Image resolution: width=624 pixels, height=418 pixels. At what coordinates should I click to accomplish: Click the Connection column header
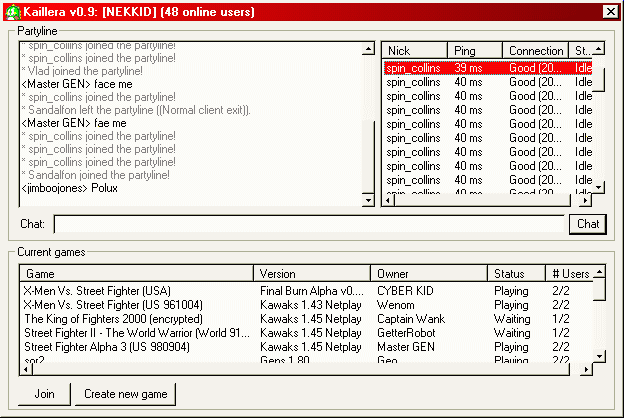[x=535, y=51]
